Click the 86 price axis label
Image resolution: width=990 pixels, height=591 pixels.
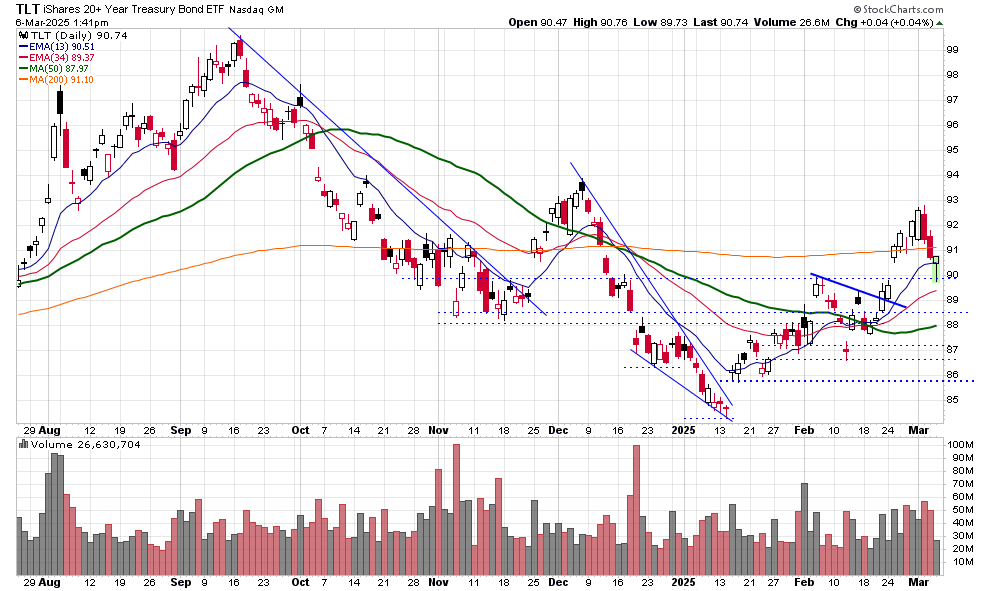pyautogui.click(x=952, y=375)
